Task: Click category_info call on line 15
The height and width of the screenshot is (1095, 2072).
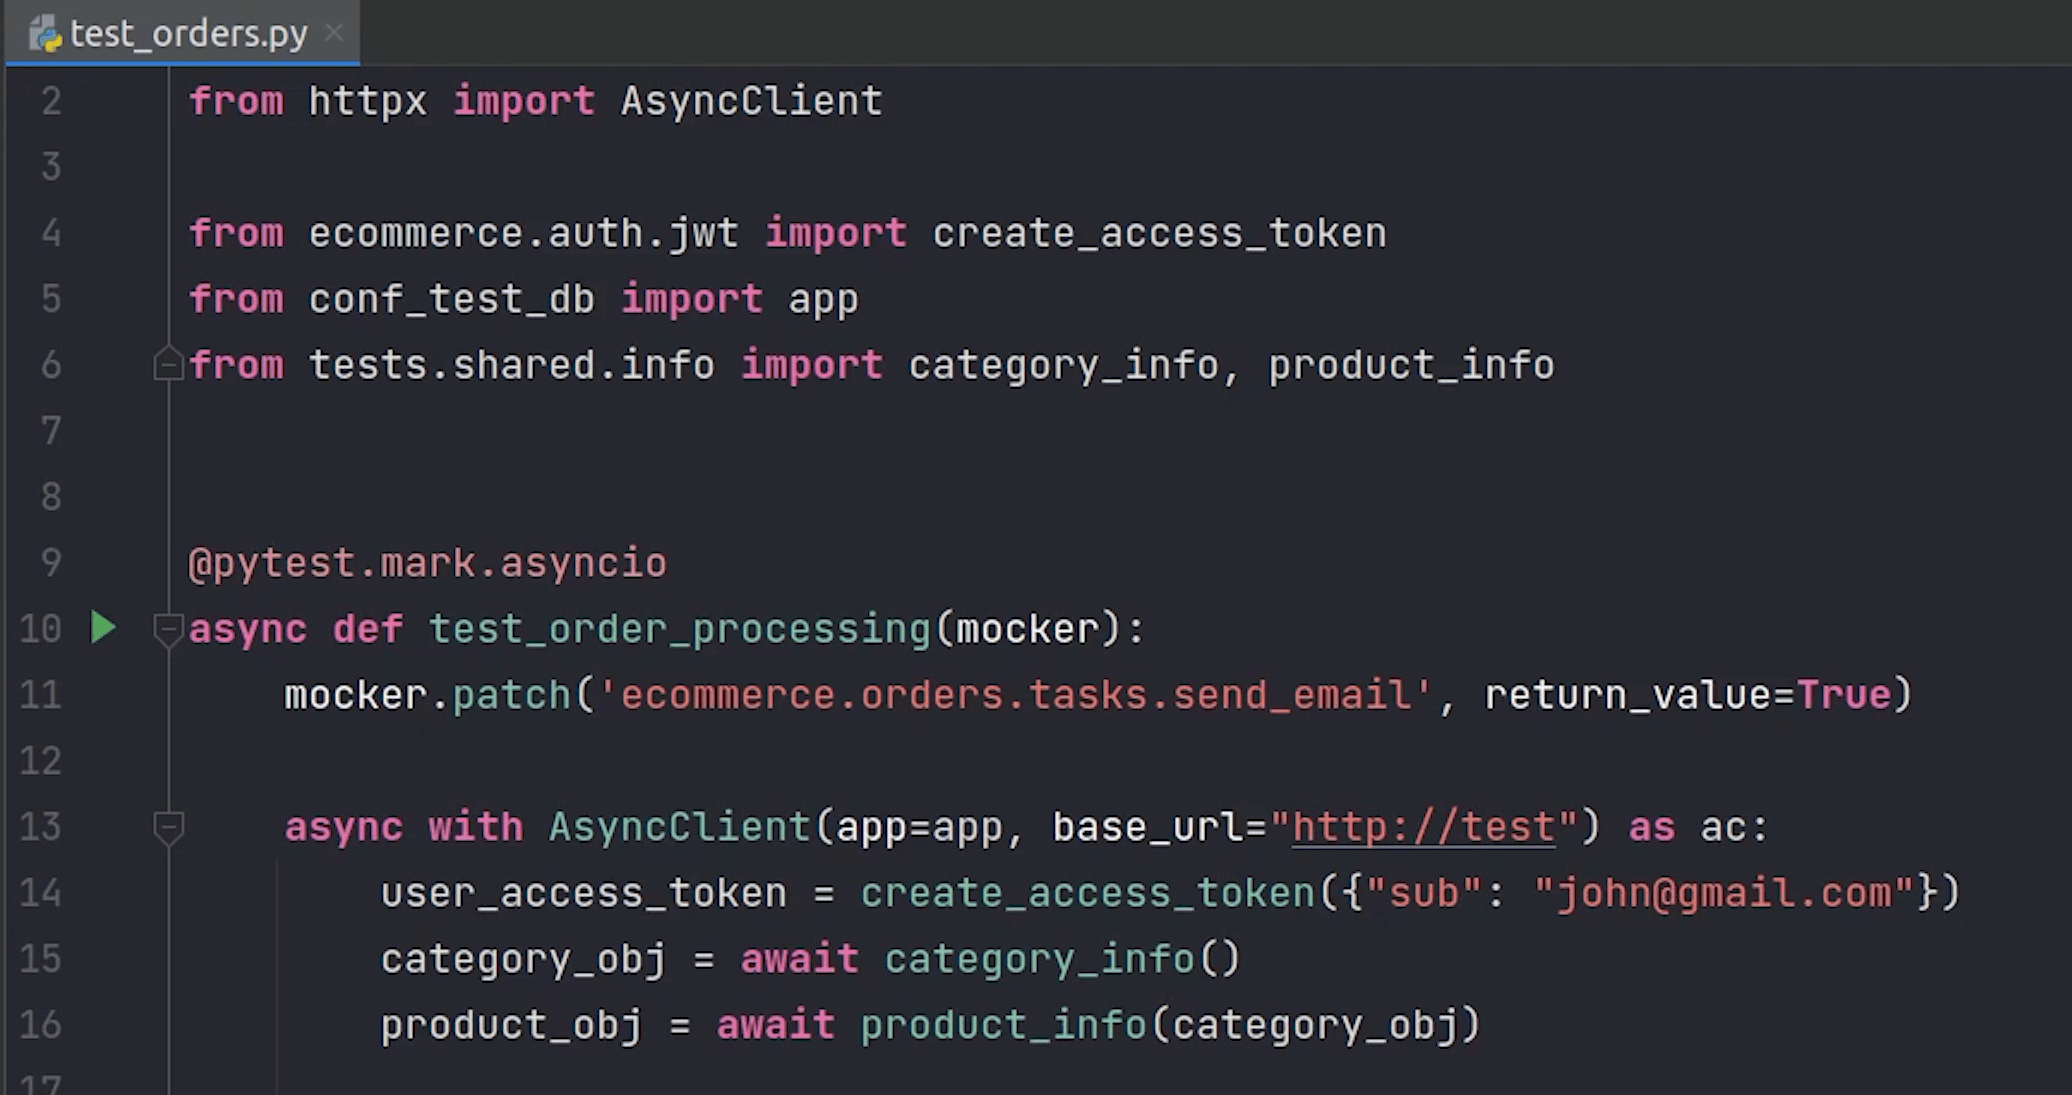Action: click(1039, 959)
